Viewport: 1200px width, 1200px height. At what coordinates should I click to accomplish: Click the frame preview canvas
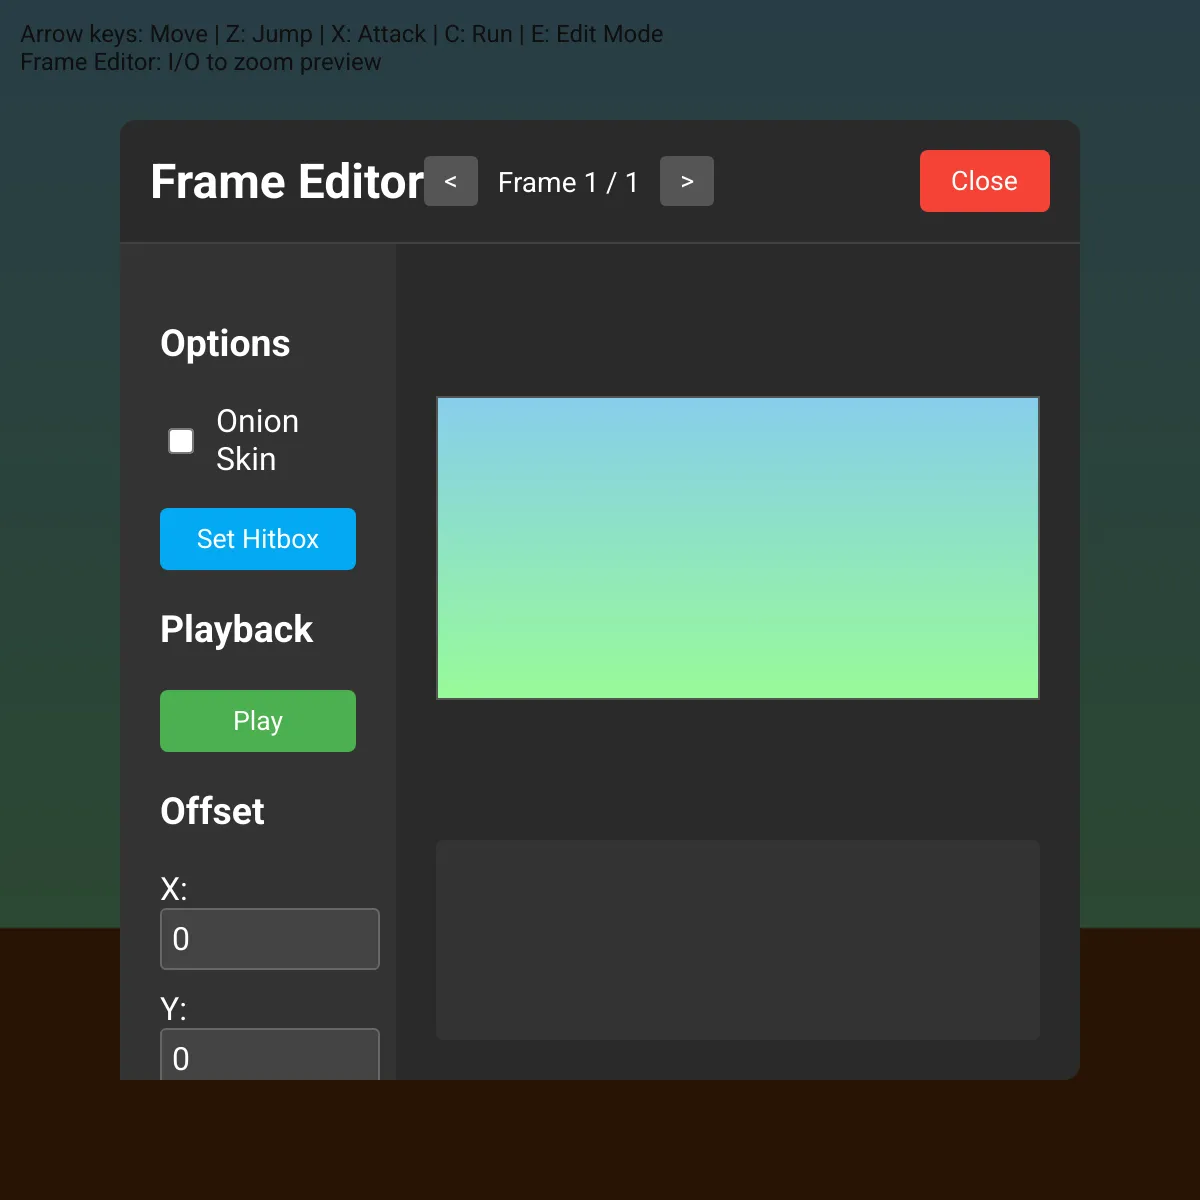[x=738, y=548]
